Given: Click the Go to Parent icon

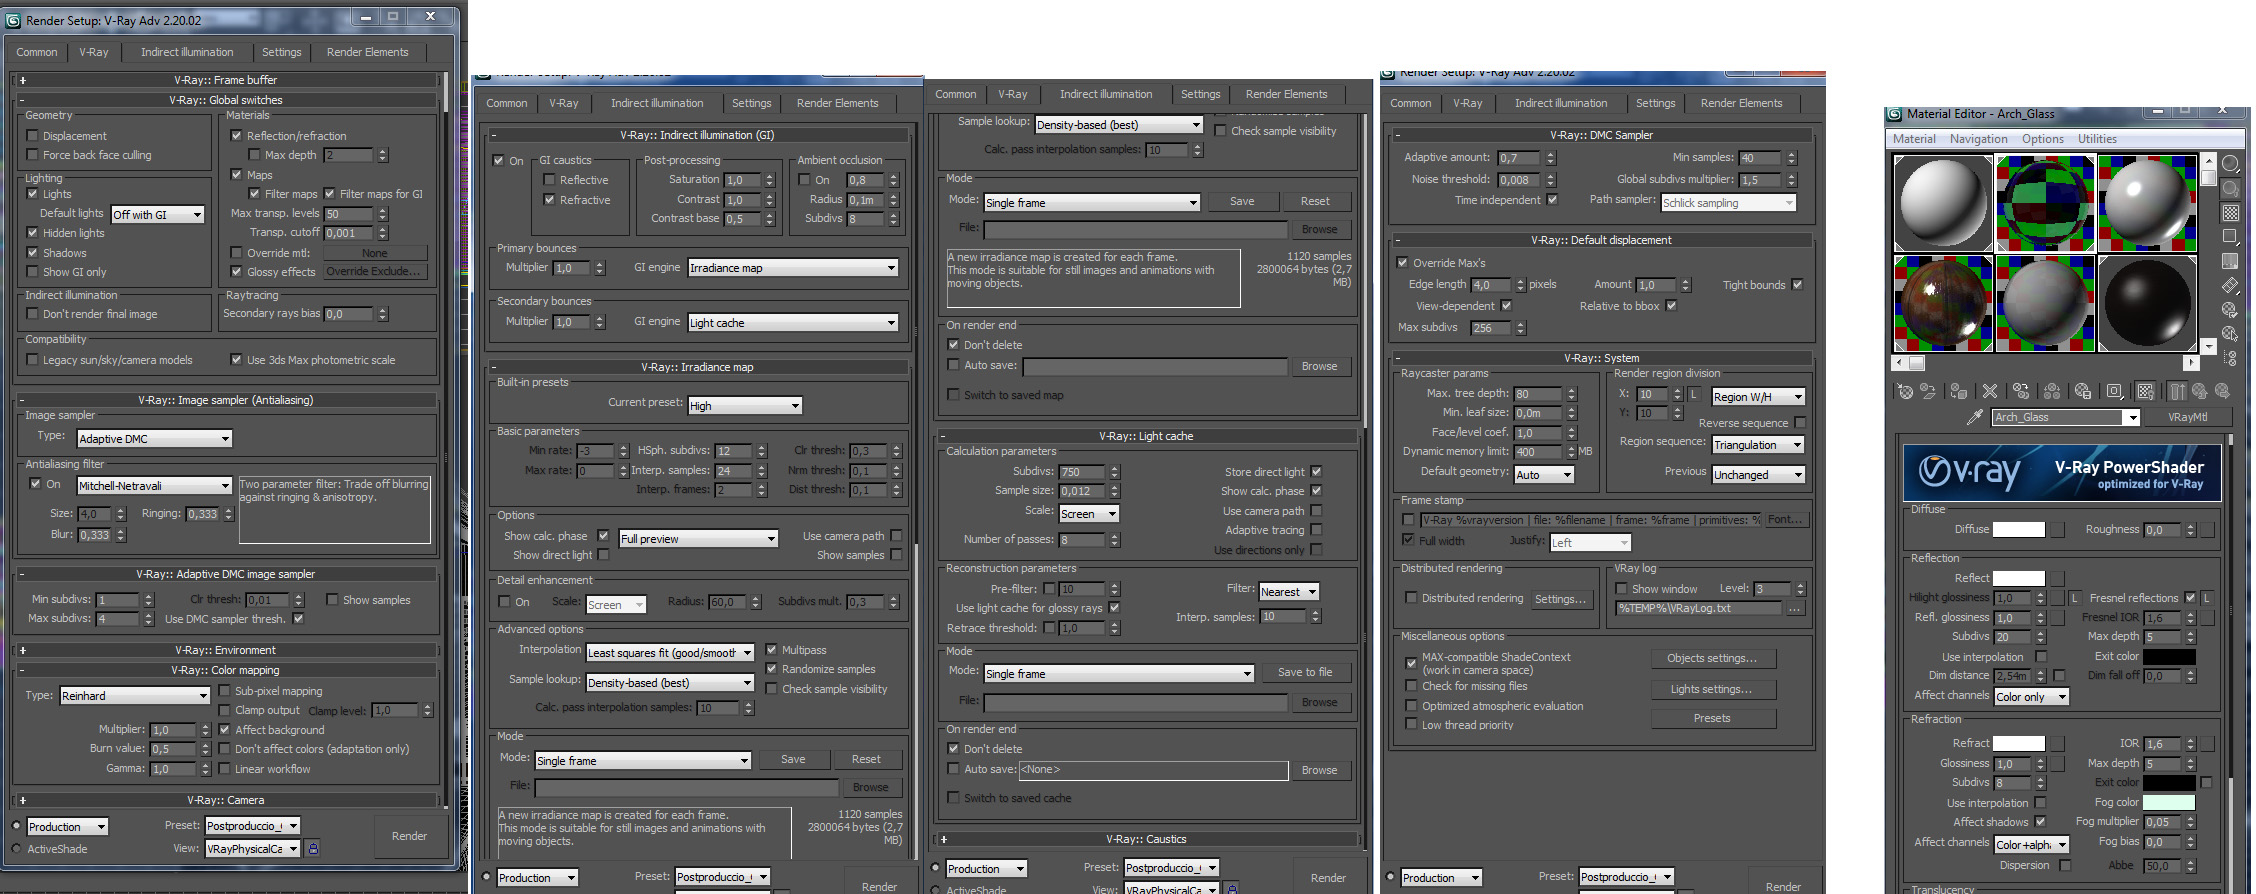Looking at the screenshot, I should click(2201, 391).
